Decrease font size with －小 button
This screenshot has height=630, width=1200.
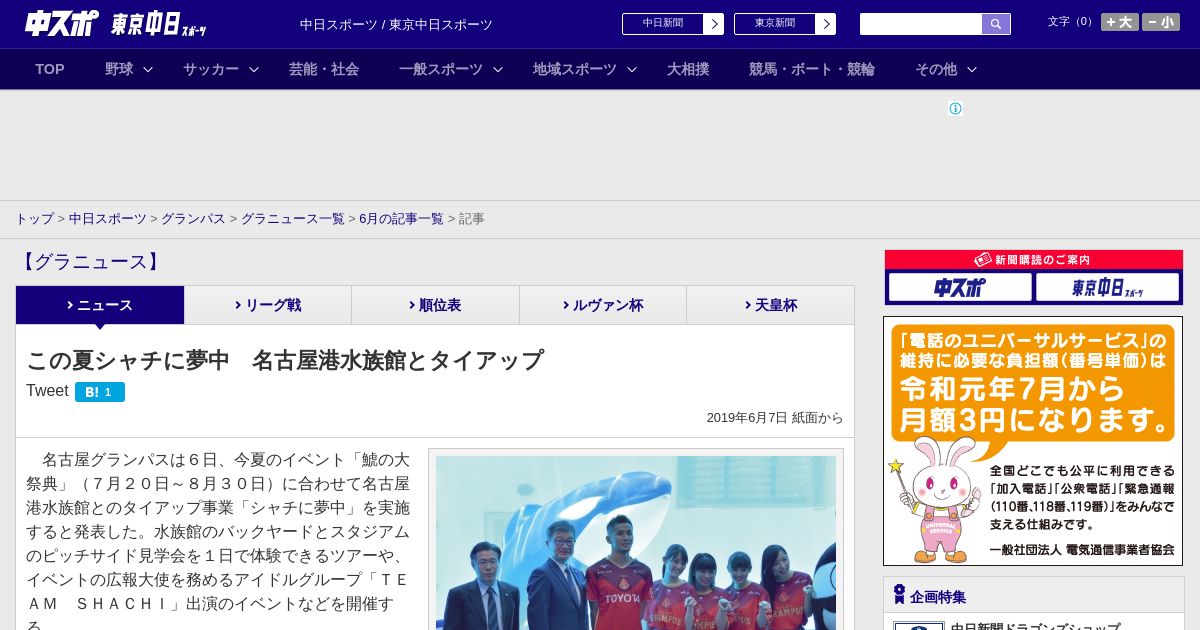1161,22
